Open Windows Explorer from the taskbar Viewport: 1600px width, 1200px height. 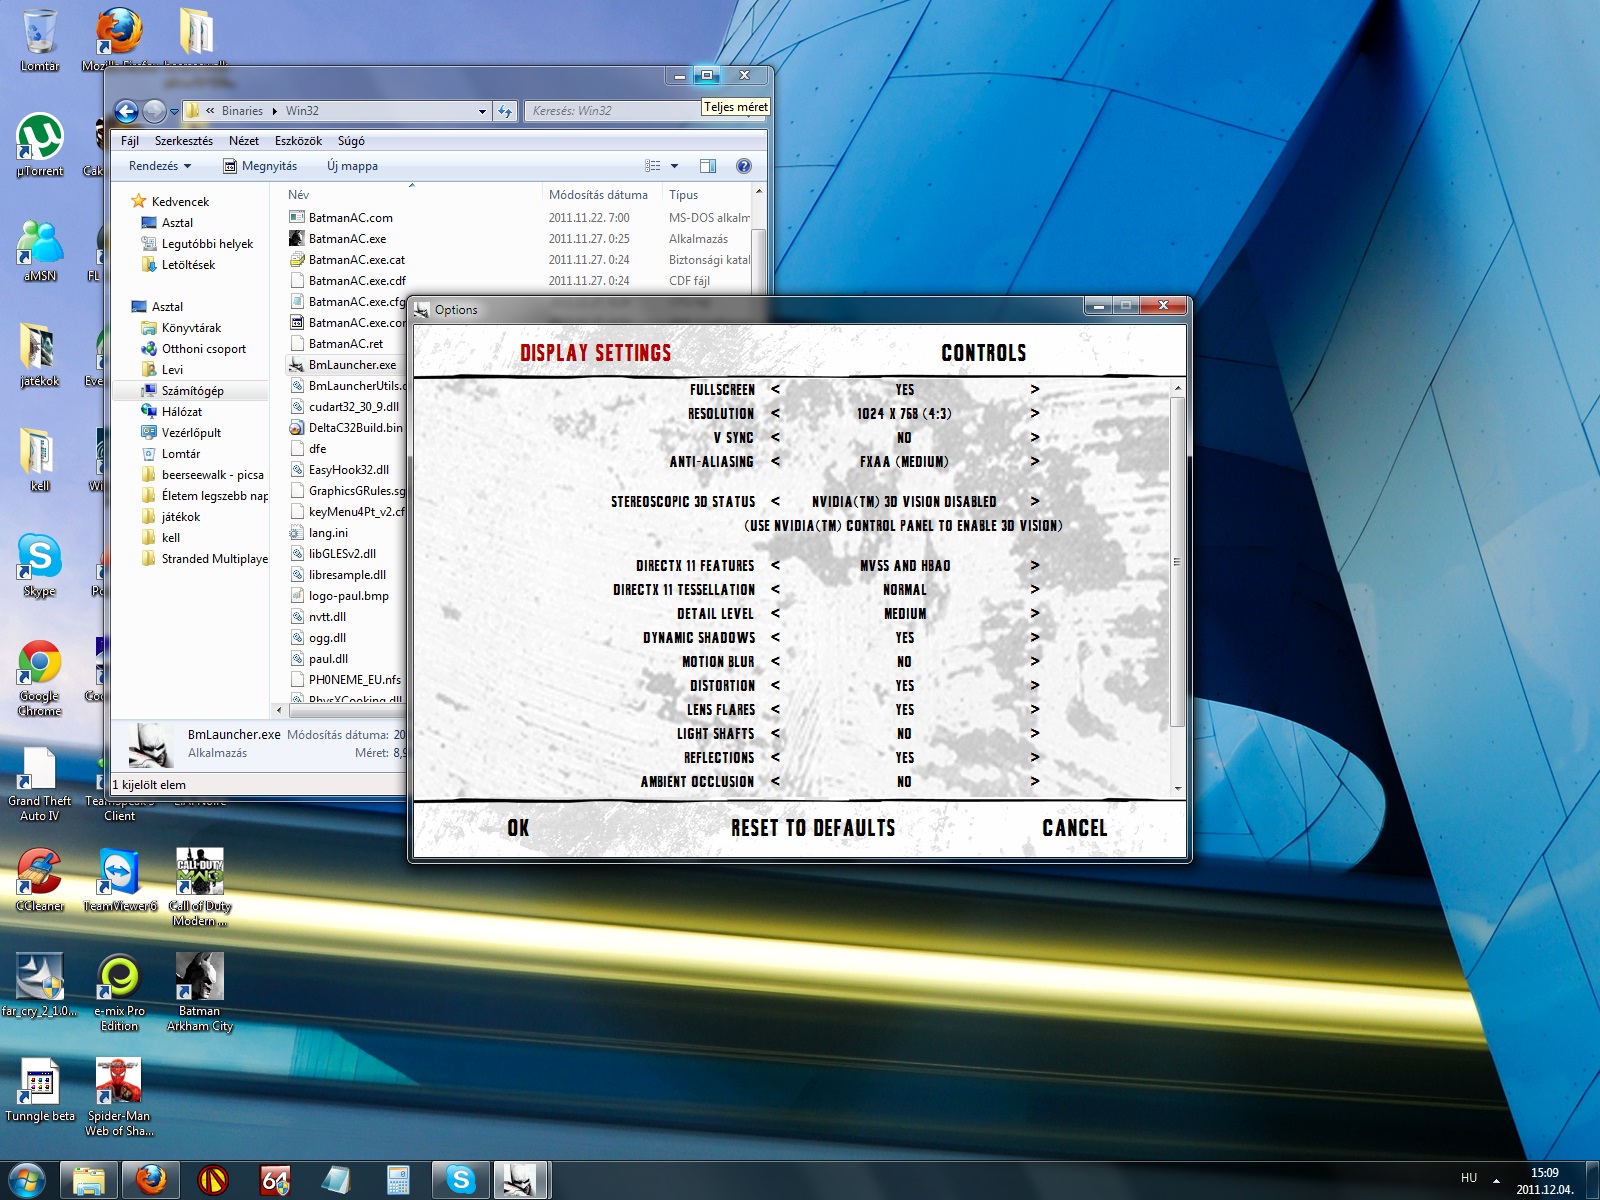[89, 1180]
